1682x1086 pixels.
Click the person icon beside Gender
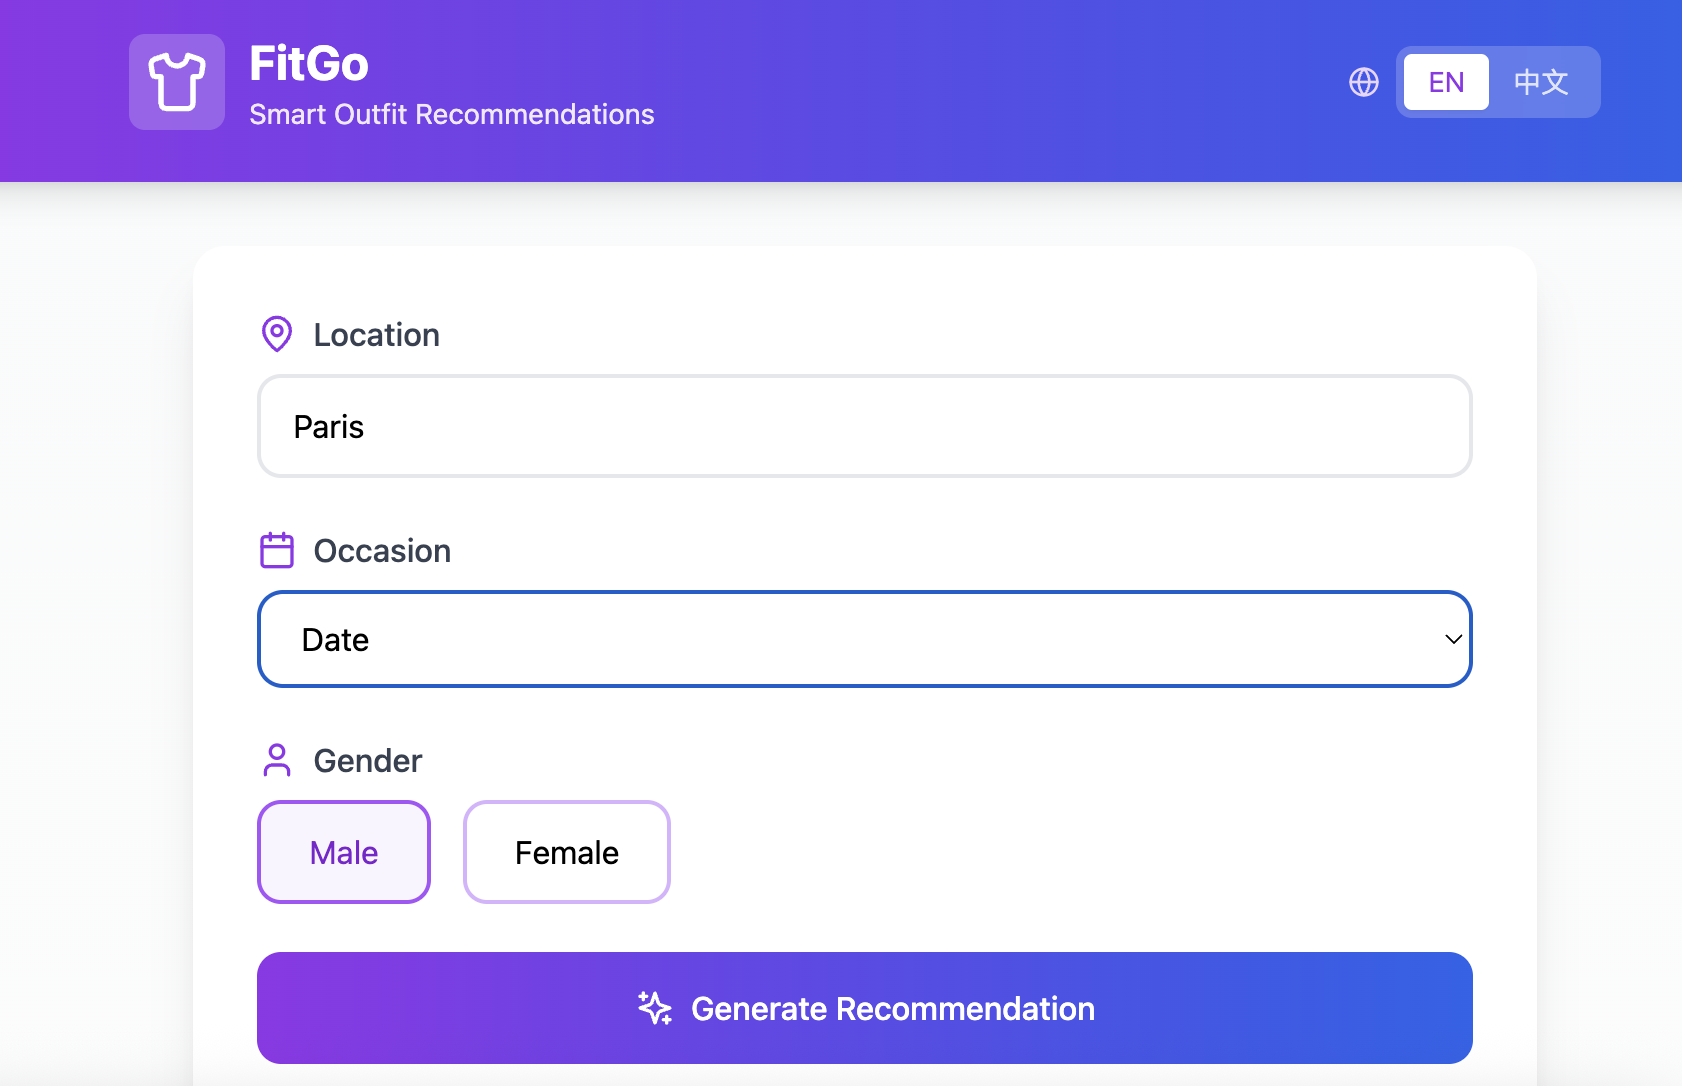point(277,760)
